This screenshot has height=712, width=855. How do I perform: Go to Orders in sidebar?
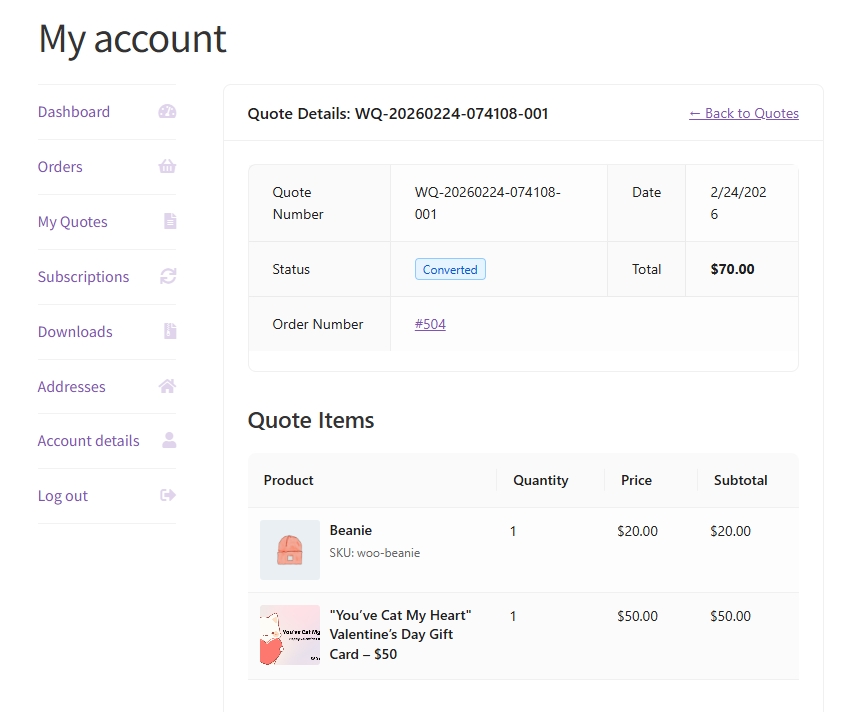(x=60, y=167)
